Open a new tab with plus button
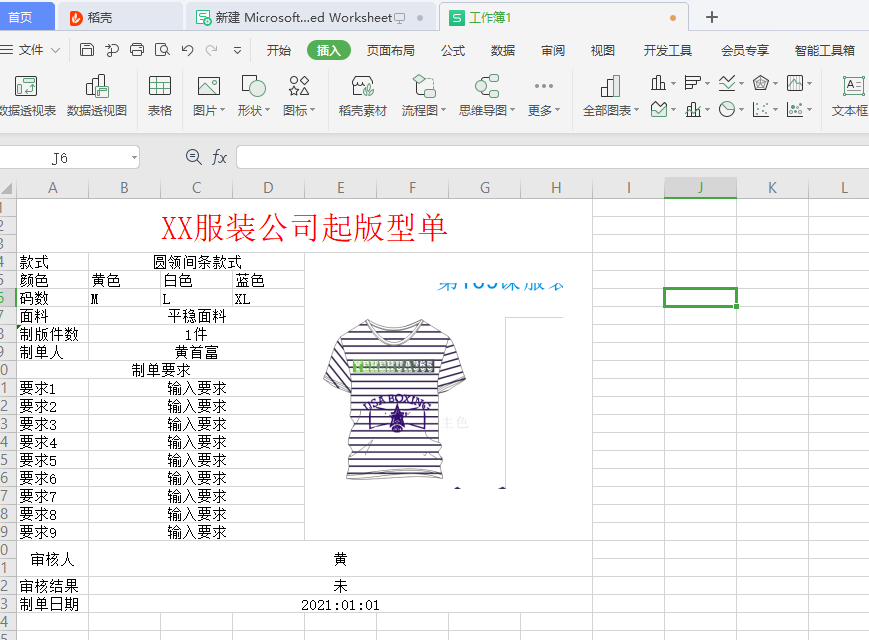869x640 pixels. pyautogui.click(x=712, y=17)
